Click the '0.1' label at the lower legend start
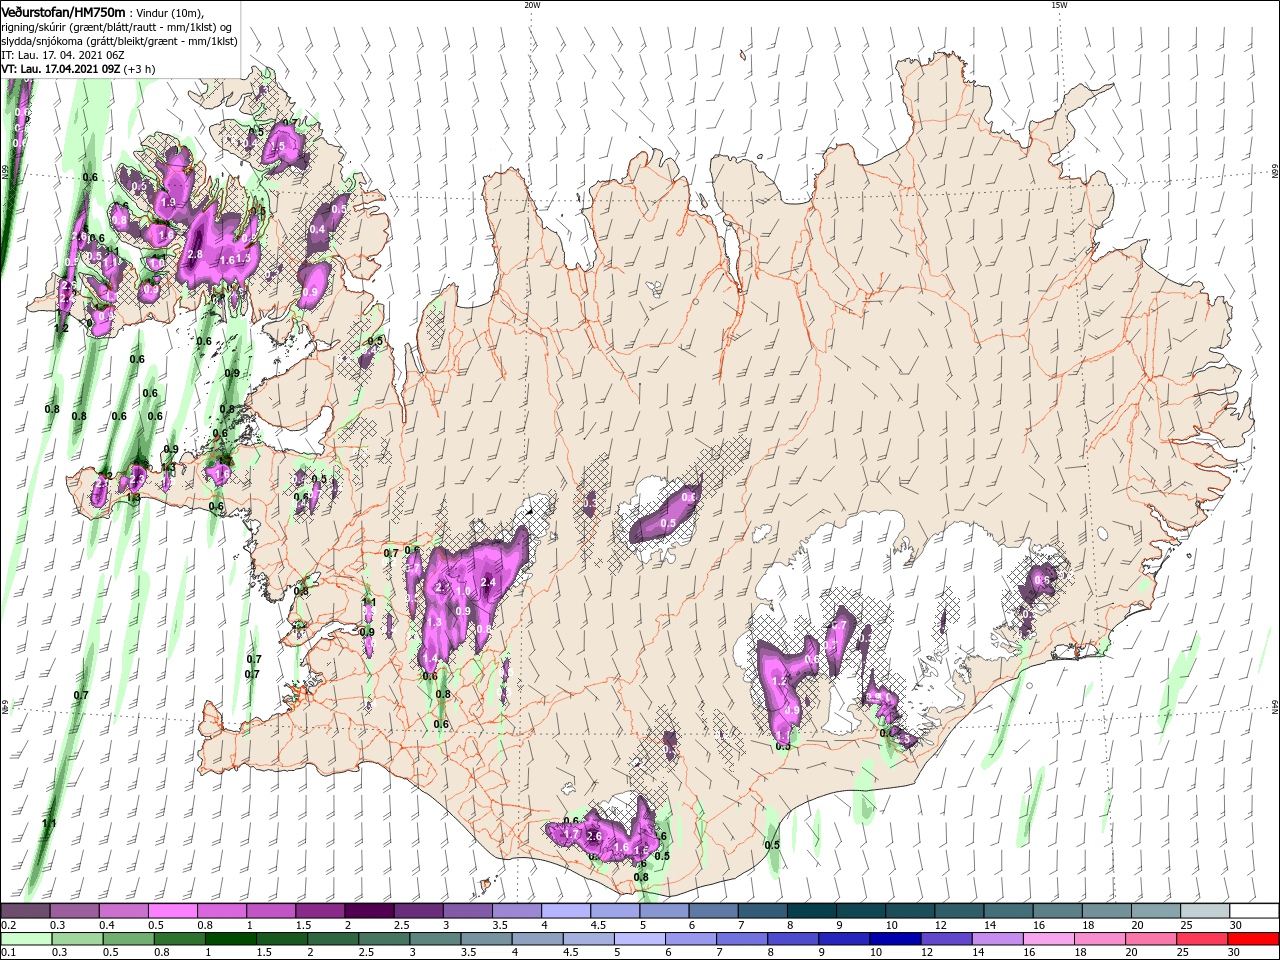The image size is (1280, 960). pyautogui.click(x=8, y=953)
